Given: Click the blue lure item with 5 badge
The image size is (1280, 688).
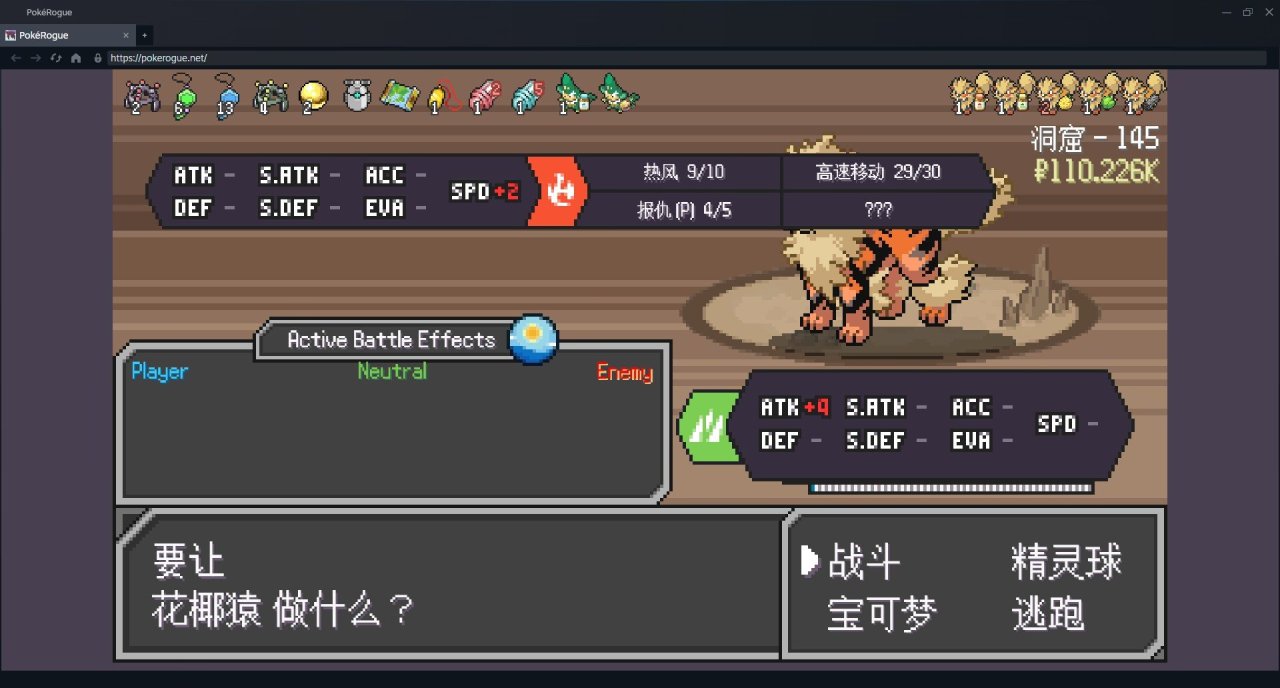Looking at the screenshot, I should coord(527,96).
